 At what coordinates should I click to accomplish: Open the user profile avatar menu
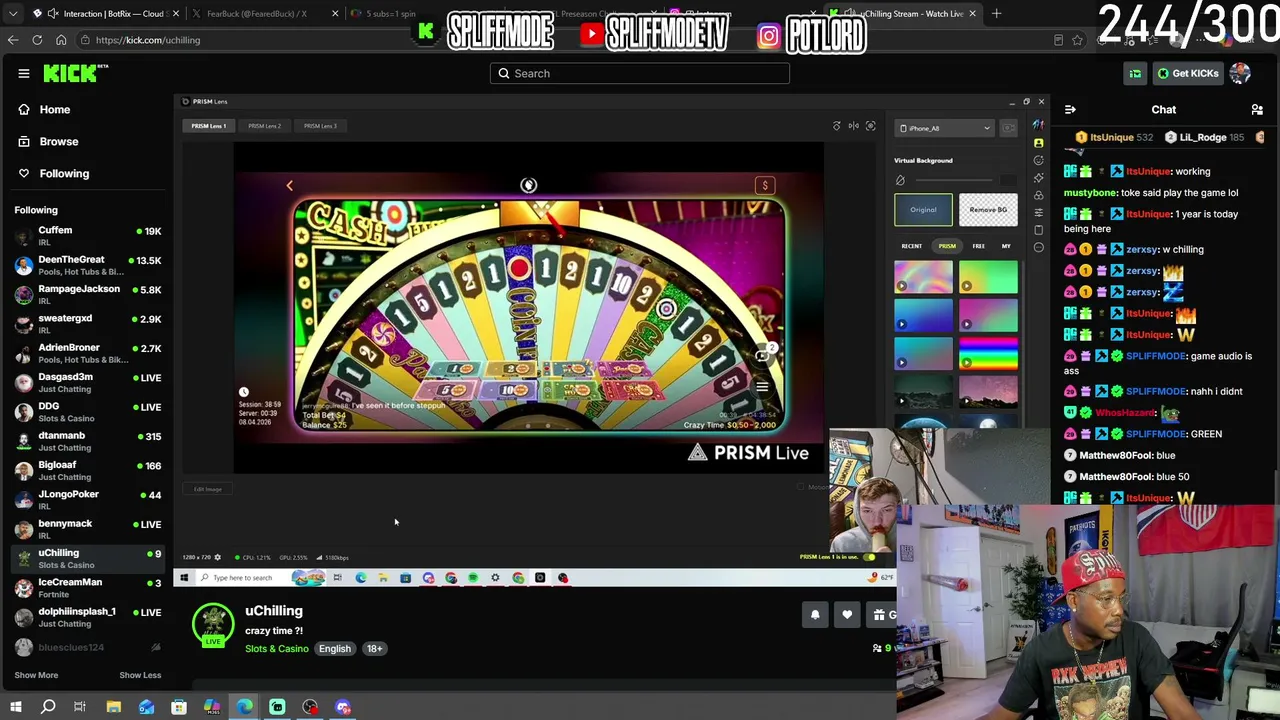point(1240,73)
